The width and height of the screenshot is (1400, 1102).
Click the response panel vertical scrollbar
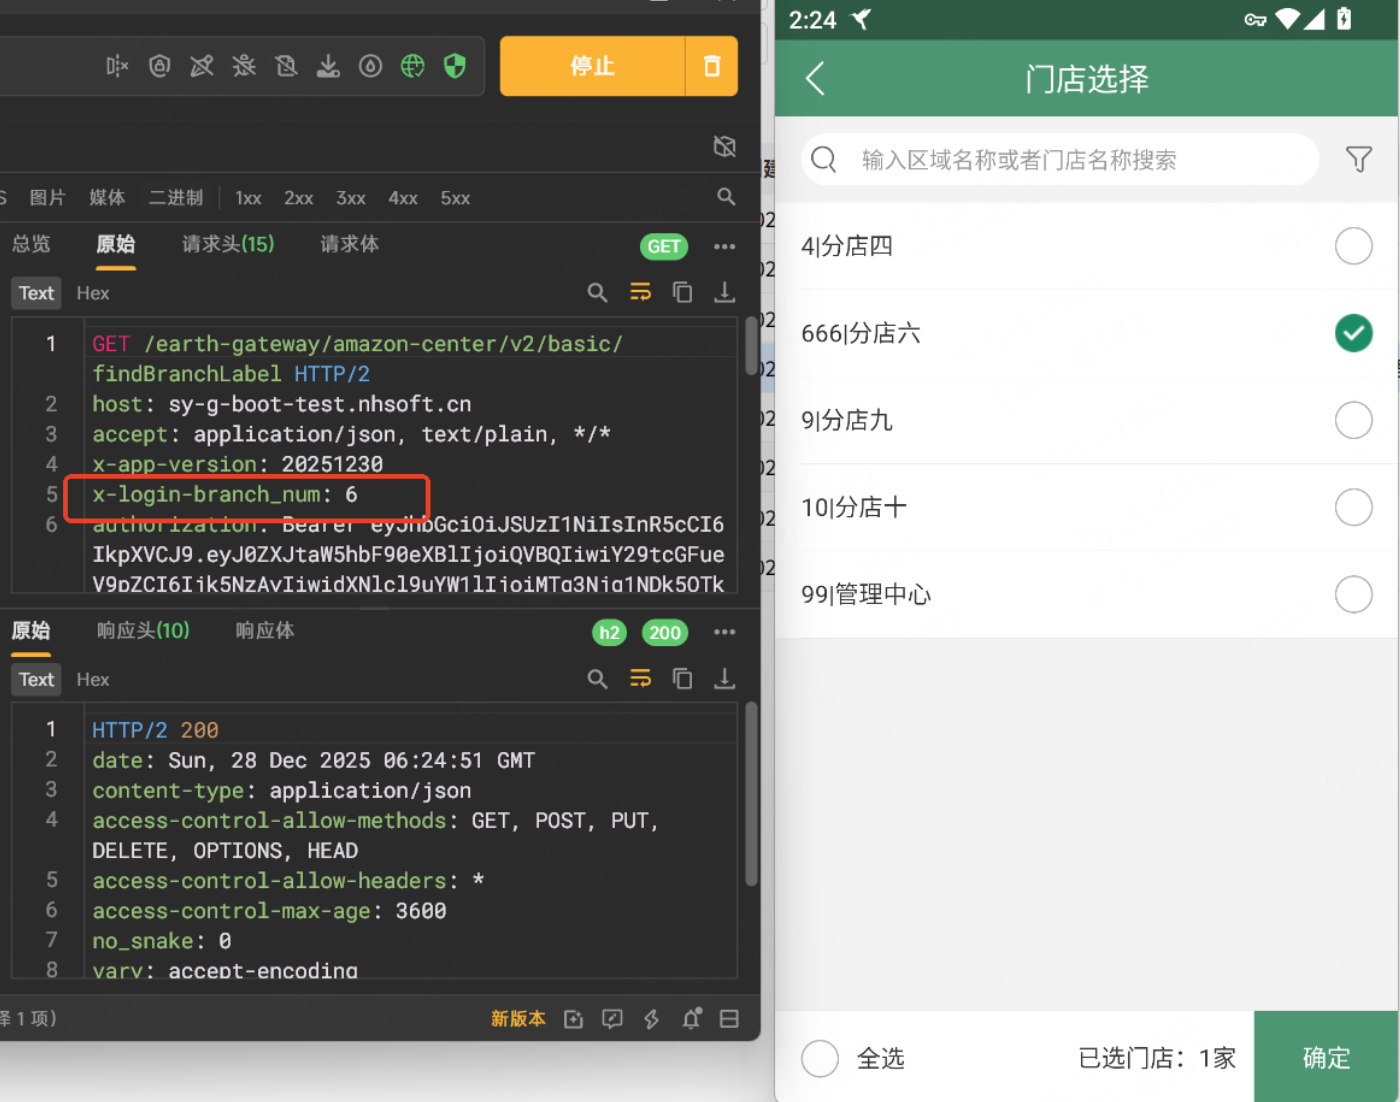[x=751, y=794]
